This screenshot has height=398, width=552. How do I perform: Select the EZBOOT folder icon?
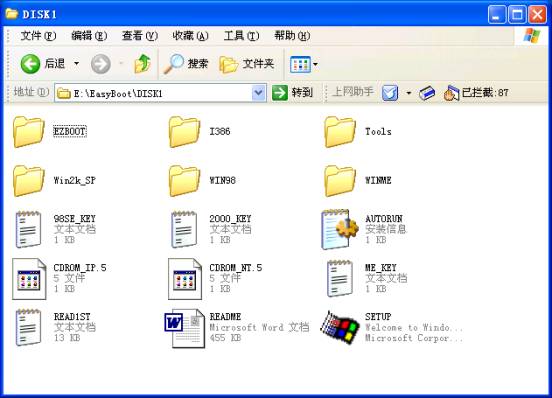(x=29, y=132)
